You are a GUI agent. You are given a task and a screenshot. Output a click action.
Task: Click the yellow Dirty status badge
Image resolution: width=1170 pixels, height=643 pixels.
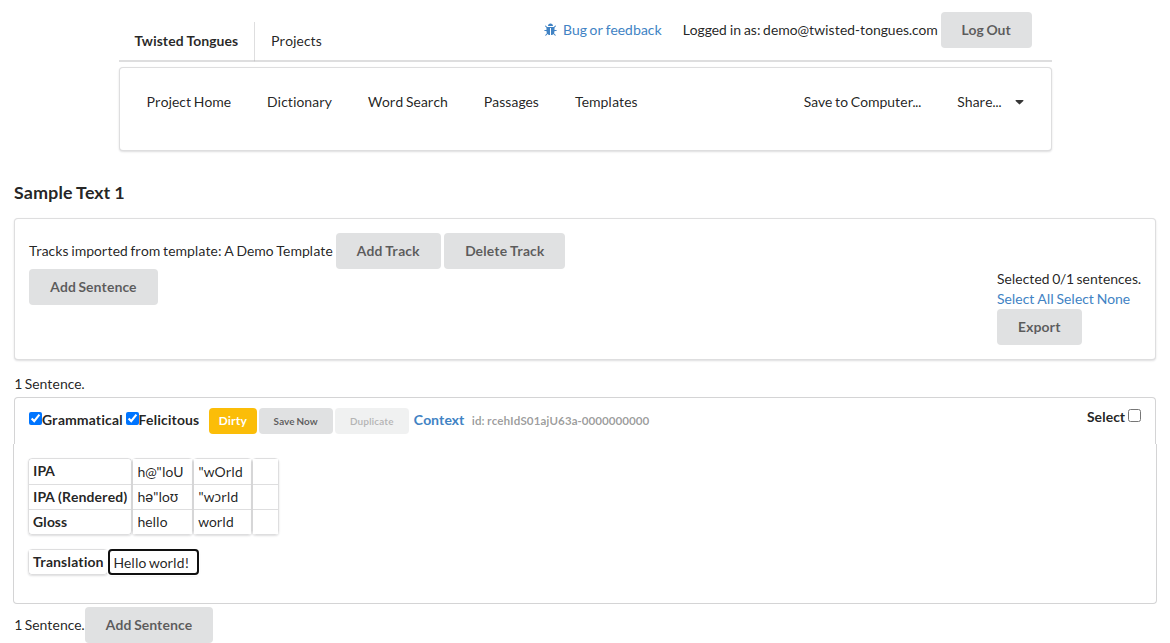point(233,421)
